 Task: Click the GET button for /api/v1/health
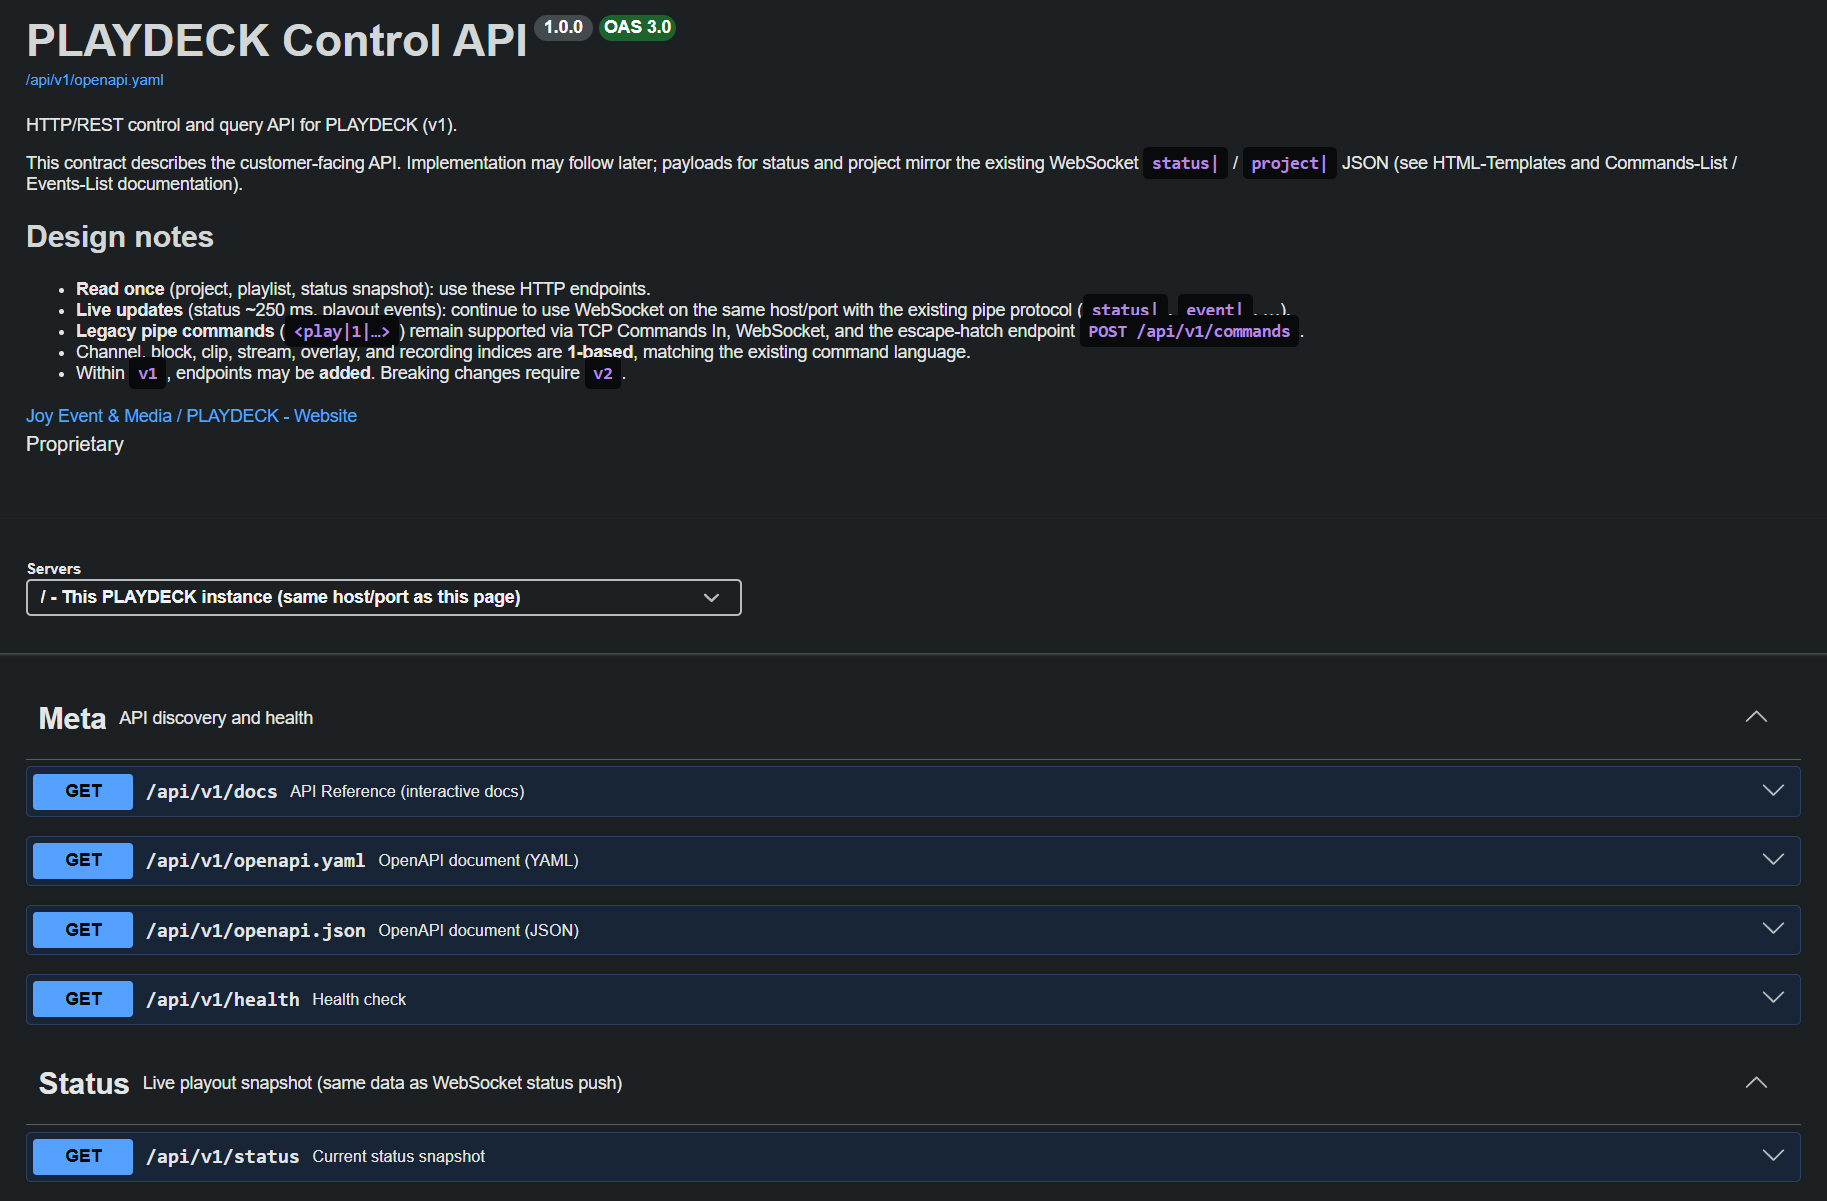(x=83, y=999)
